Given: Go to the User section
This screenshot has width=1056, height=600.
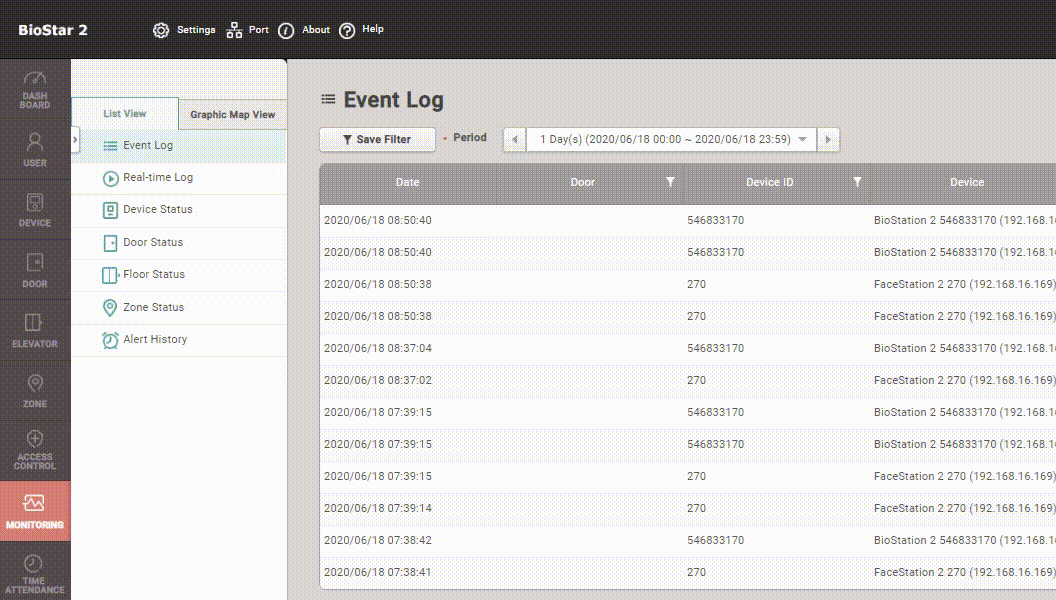Looking at the screenshot, I should (35, 149).
